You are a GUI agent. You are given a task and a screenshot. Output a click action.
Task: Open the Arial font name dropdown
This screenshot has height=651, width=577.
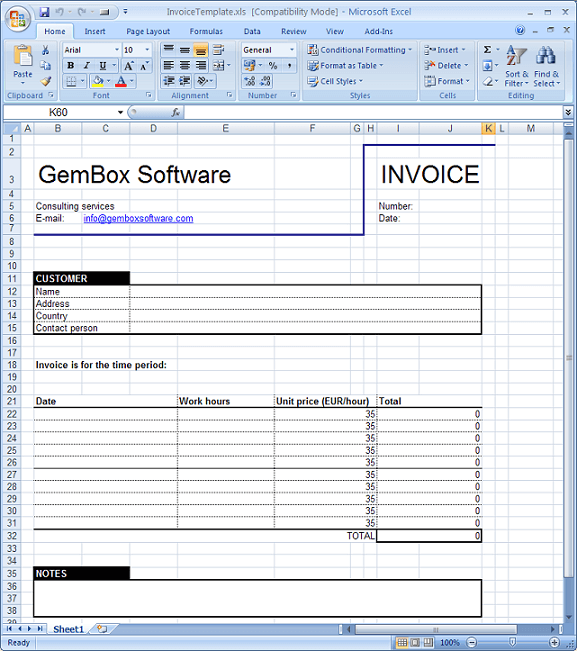[117, 50]
